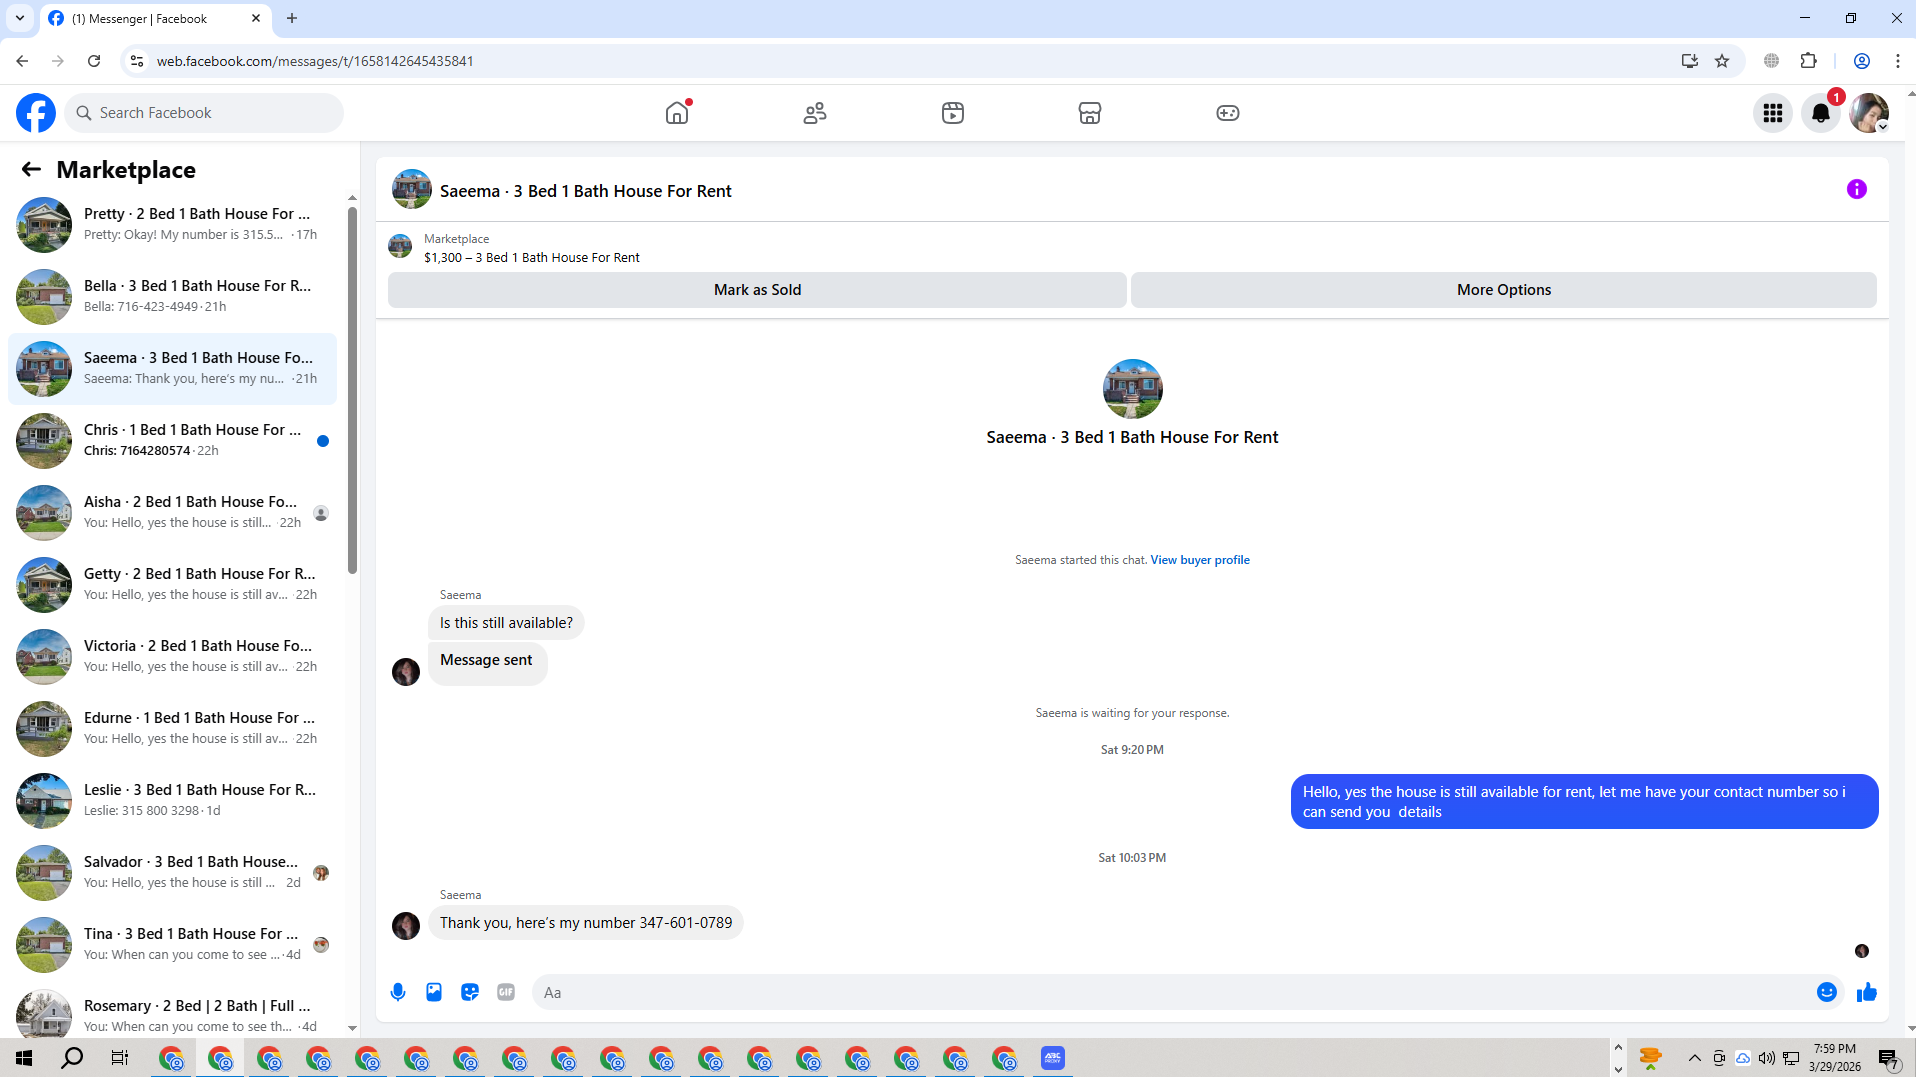The height and width of the screenshot is (1077, 1916).
Task: Open Salvador's 3 Bed 1 Bath conversation
Action: 172,873
